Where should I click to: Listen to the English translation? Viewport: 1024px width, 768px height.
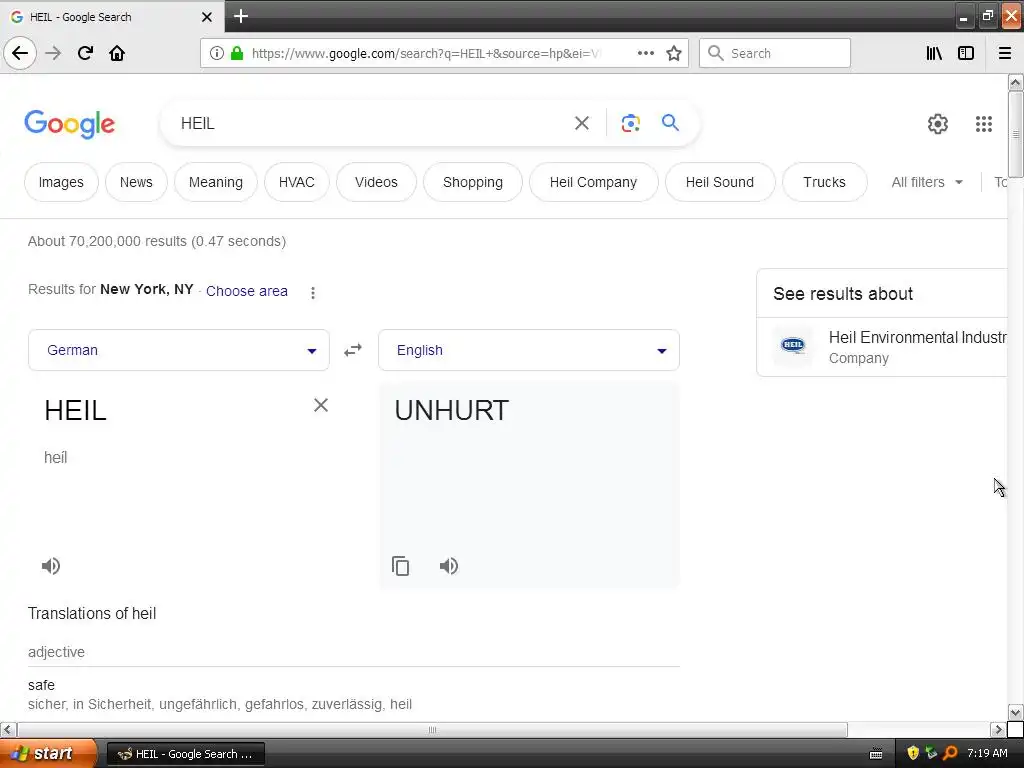[449, 566]
